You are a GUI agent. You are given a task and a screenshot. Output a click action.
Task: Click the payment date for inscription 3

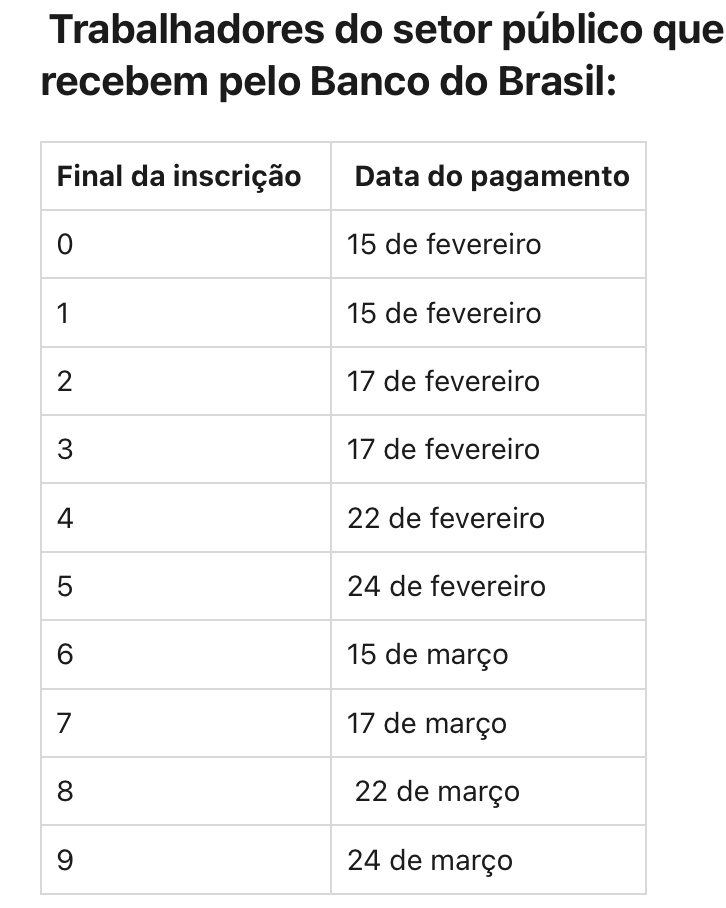tap(443, 450)
